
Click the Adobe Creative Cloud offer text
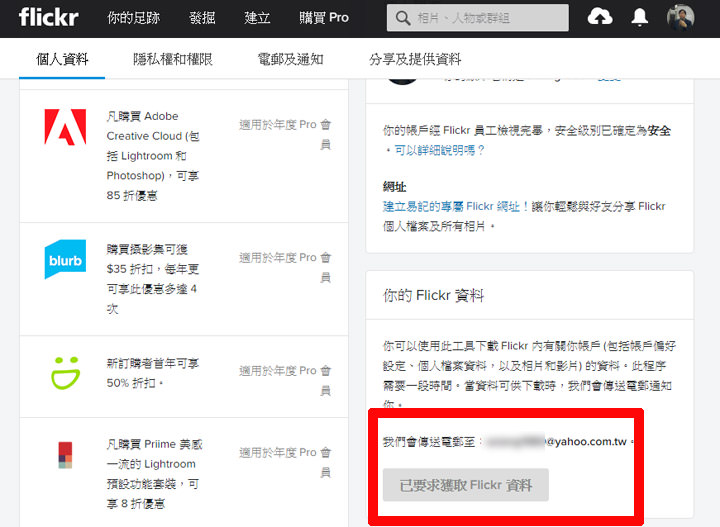[x=153, y=156]
